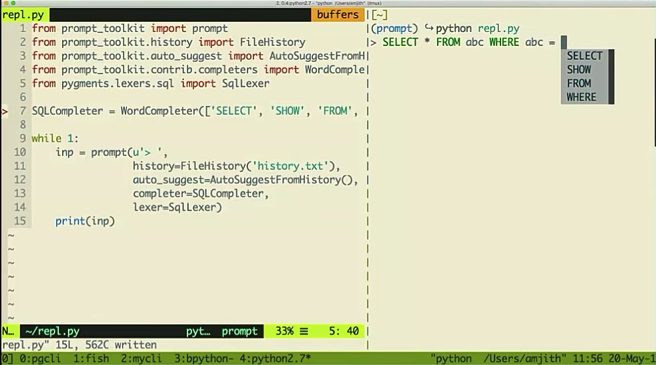The height and width of the screenshot is (365, 656).
Task: Open the repl.py buffer tab
Action: (x=23, y=15)
